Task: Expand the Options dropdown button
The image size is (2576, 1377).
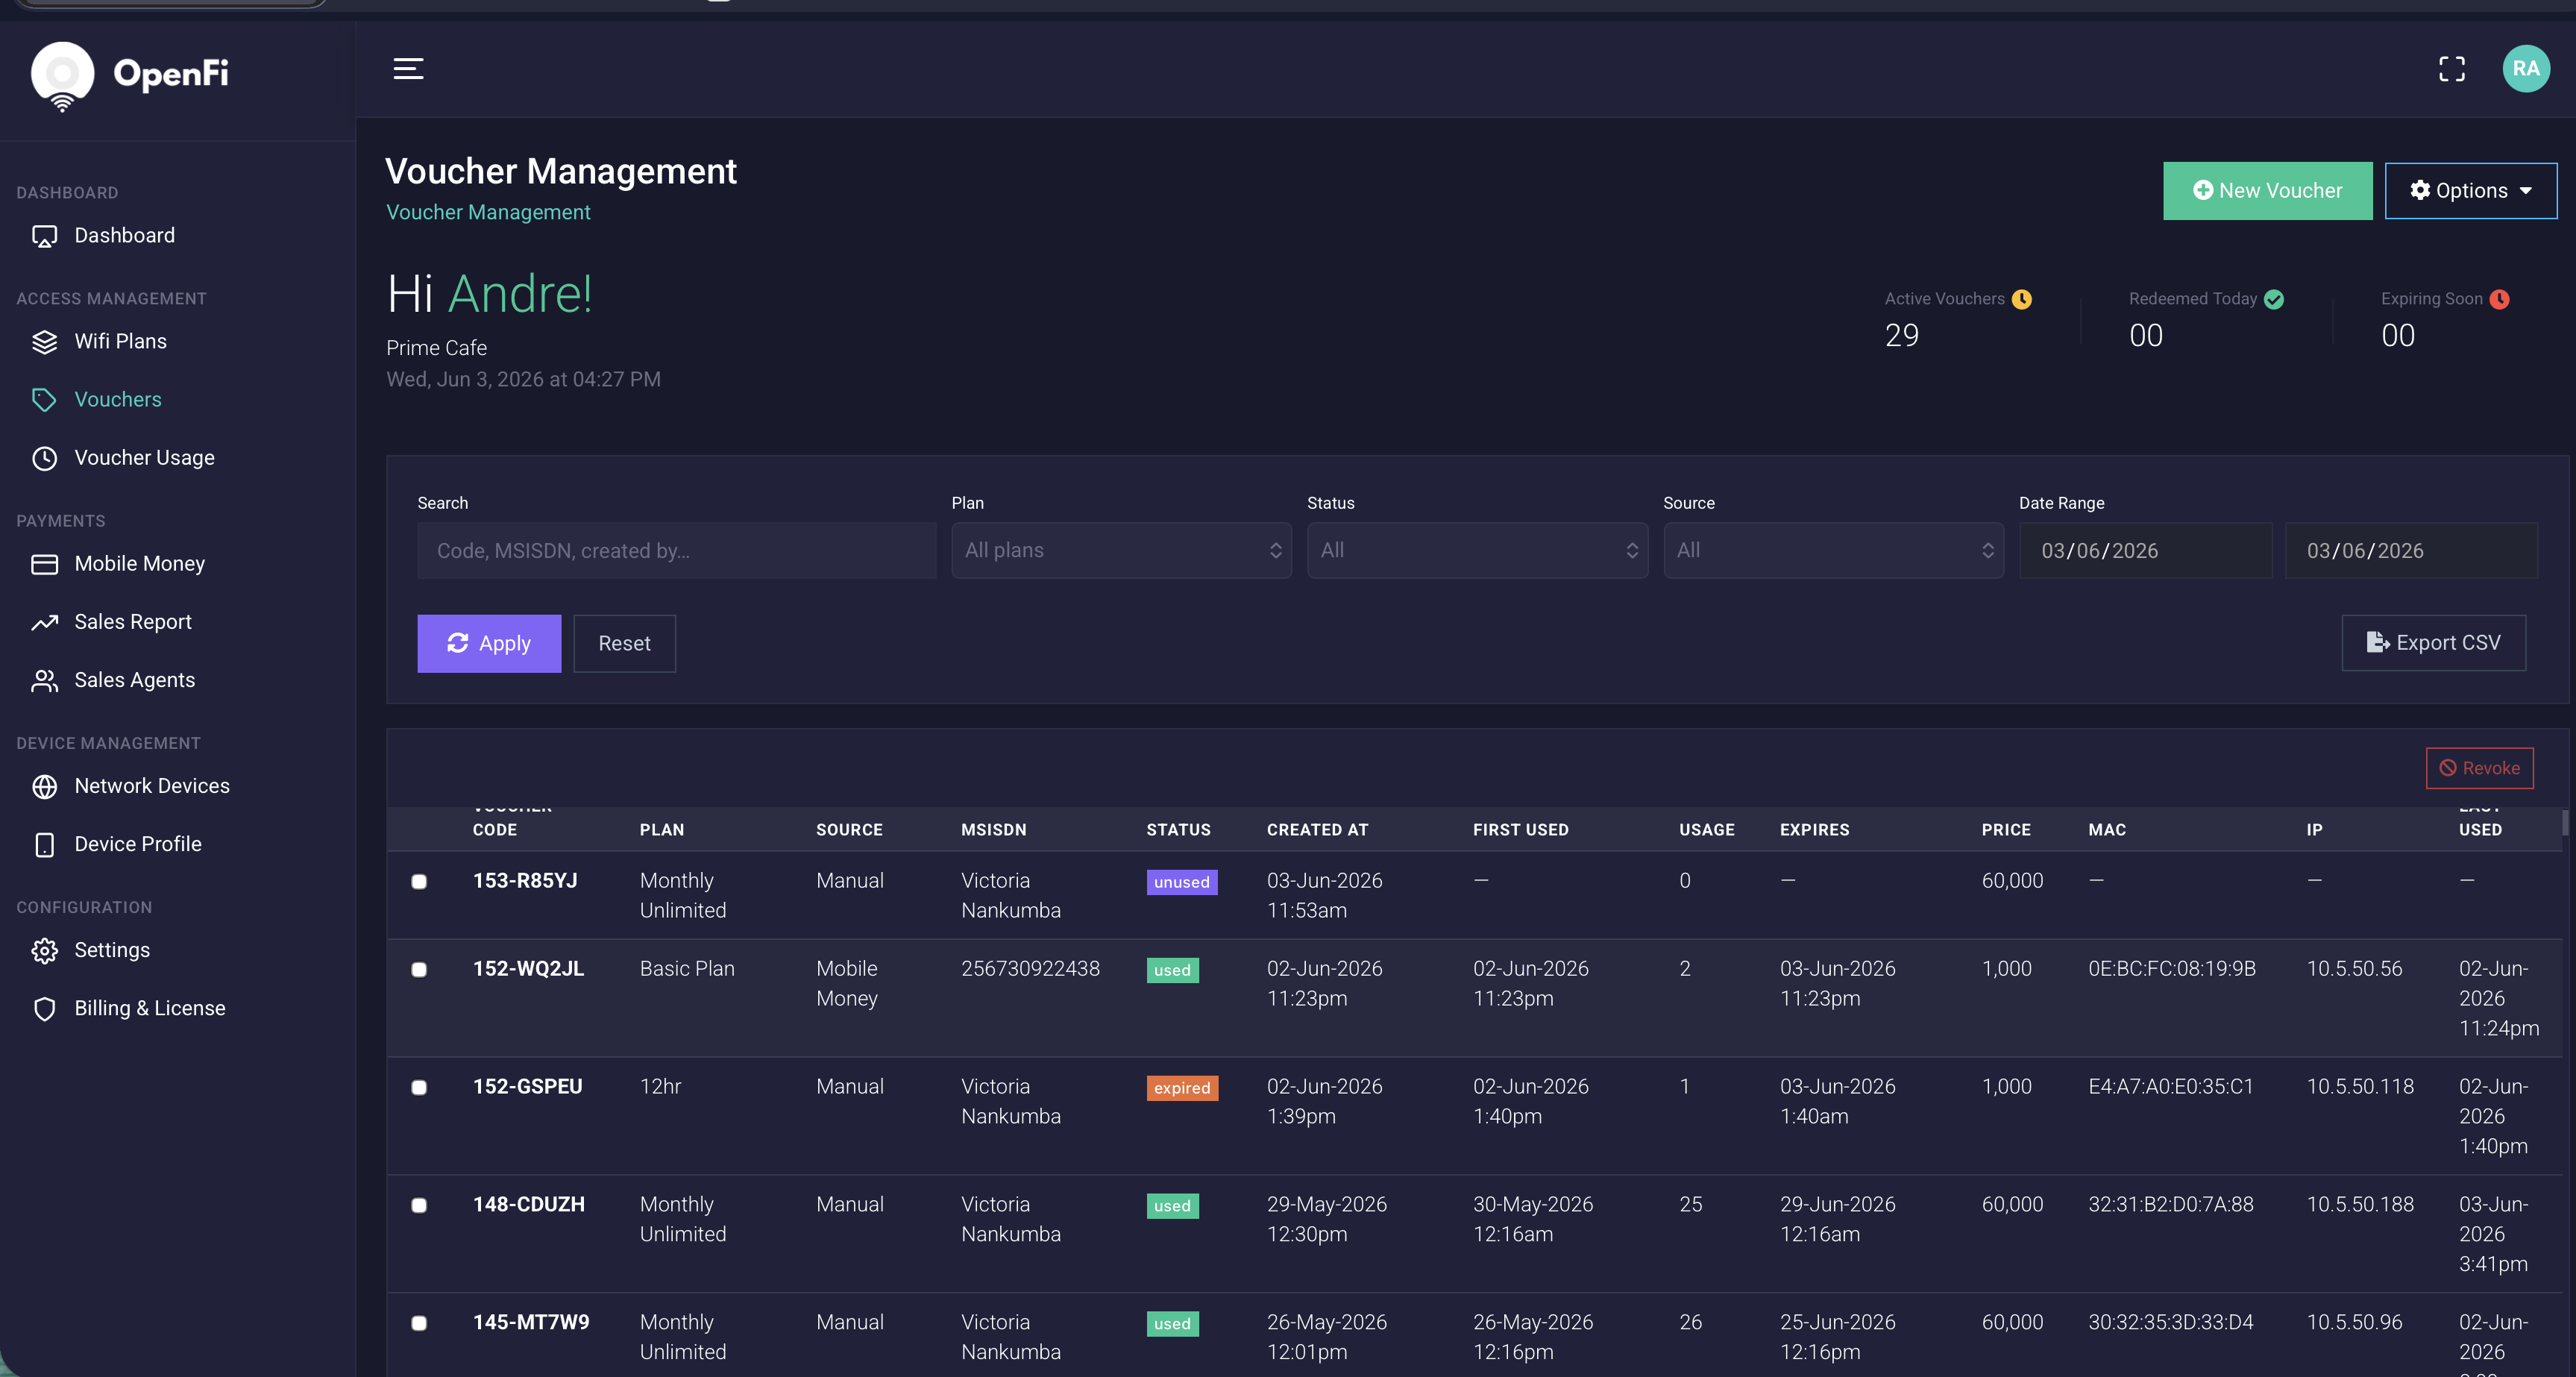Action: pos(2470,190)
